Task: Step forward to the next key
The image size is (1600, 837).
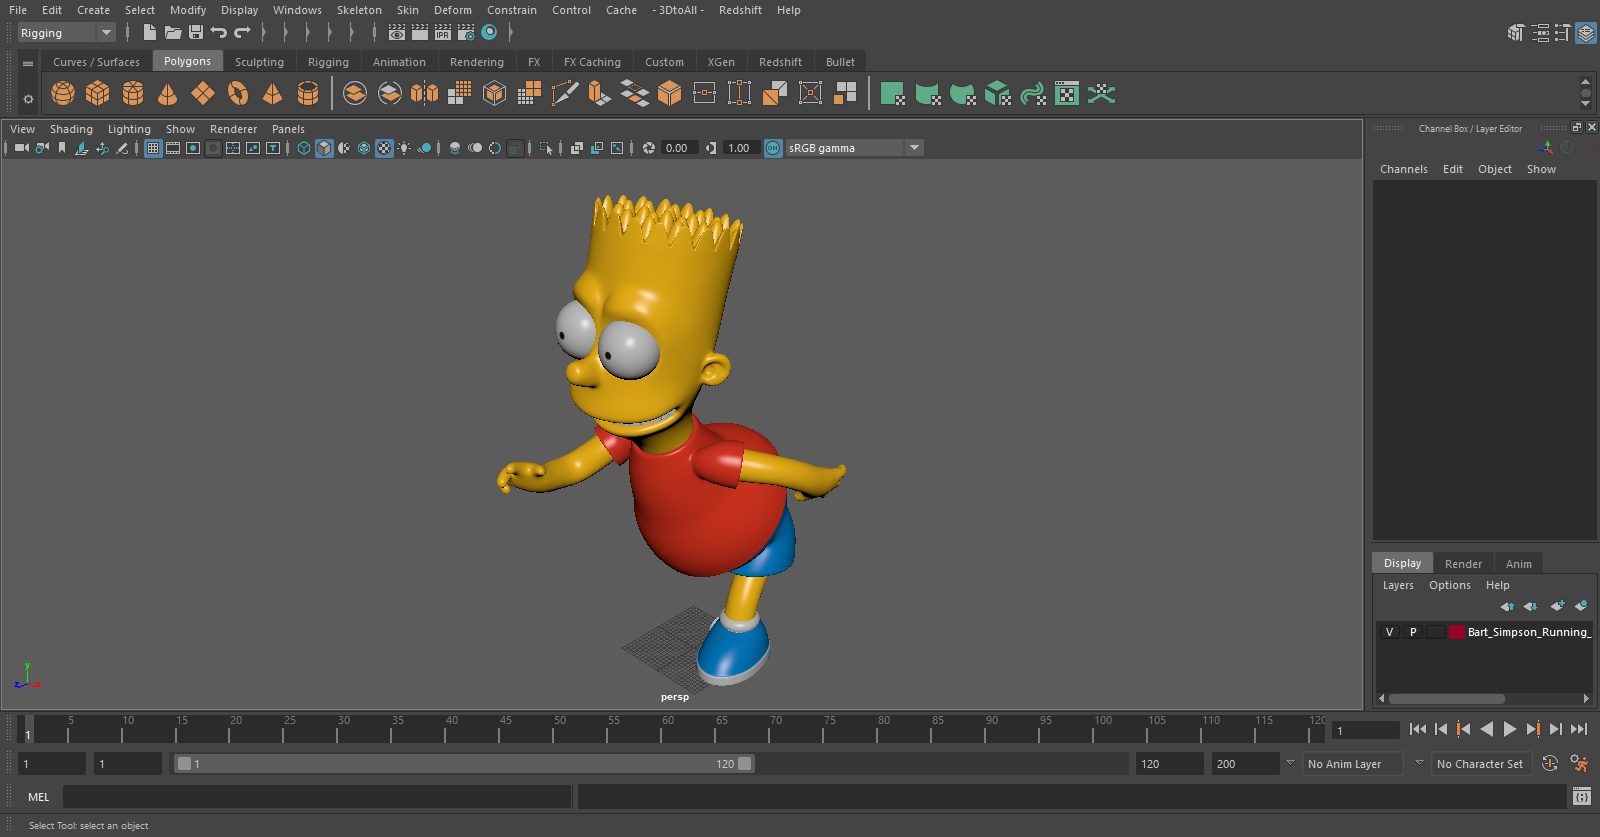Action: pyautogui.click(x=1533, y=729)
